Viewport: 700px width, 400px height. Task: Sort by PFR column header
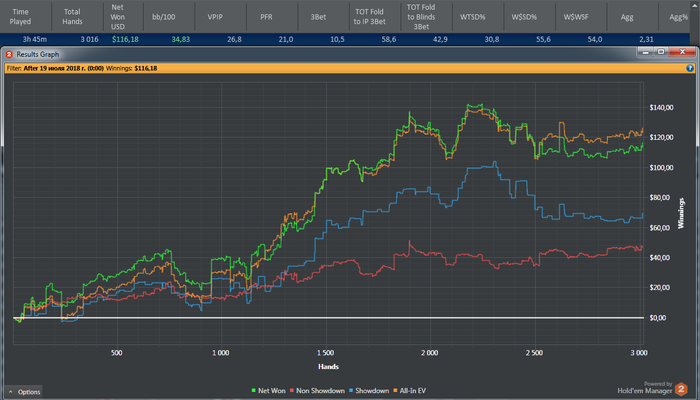tap(267, 17)
